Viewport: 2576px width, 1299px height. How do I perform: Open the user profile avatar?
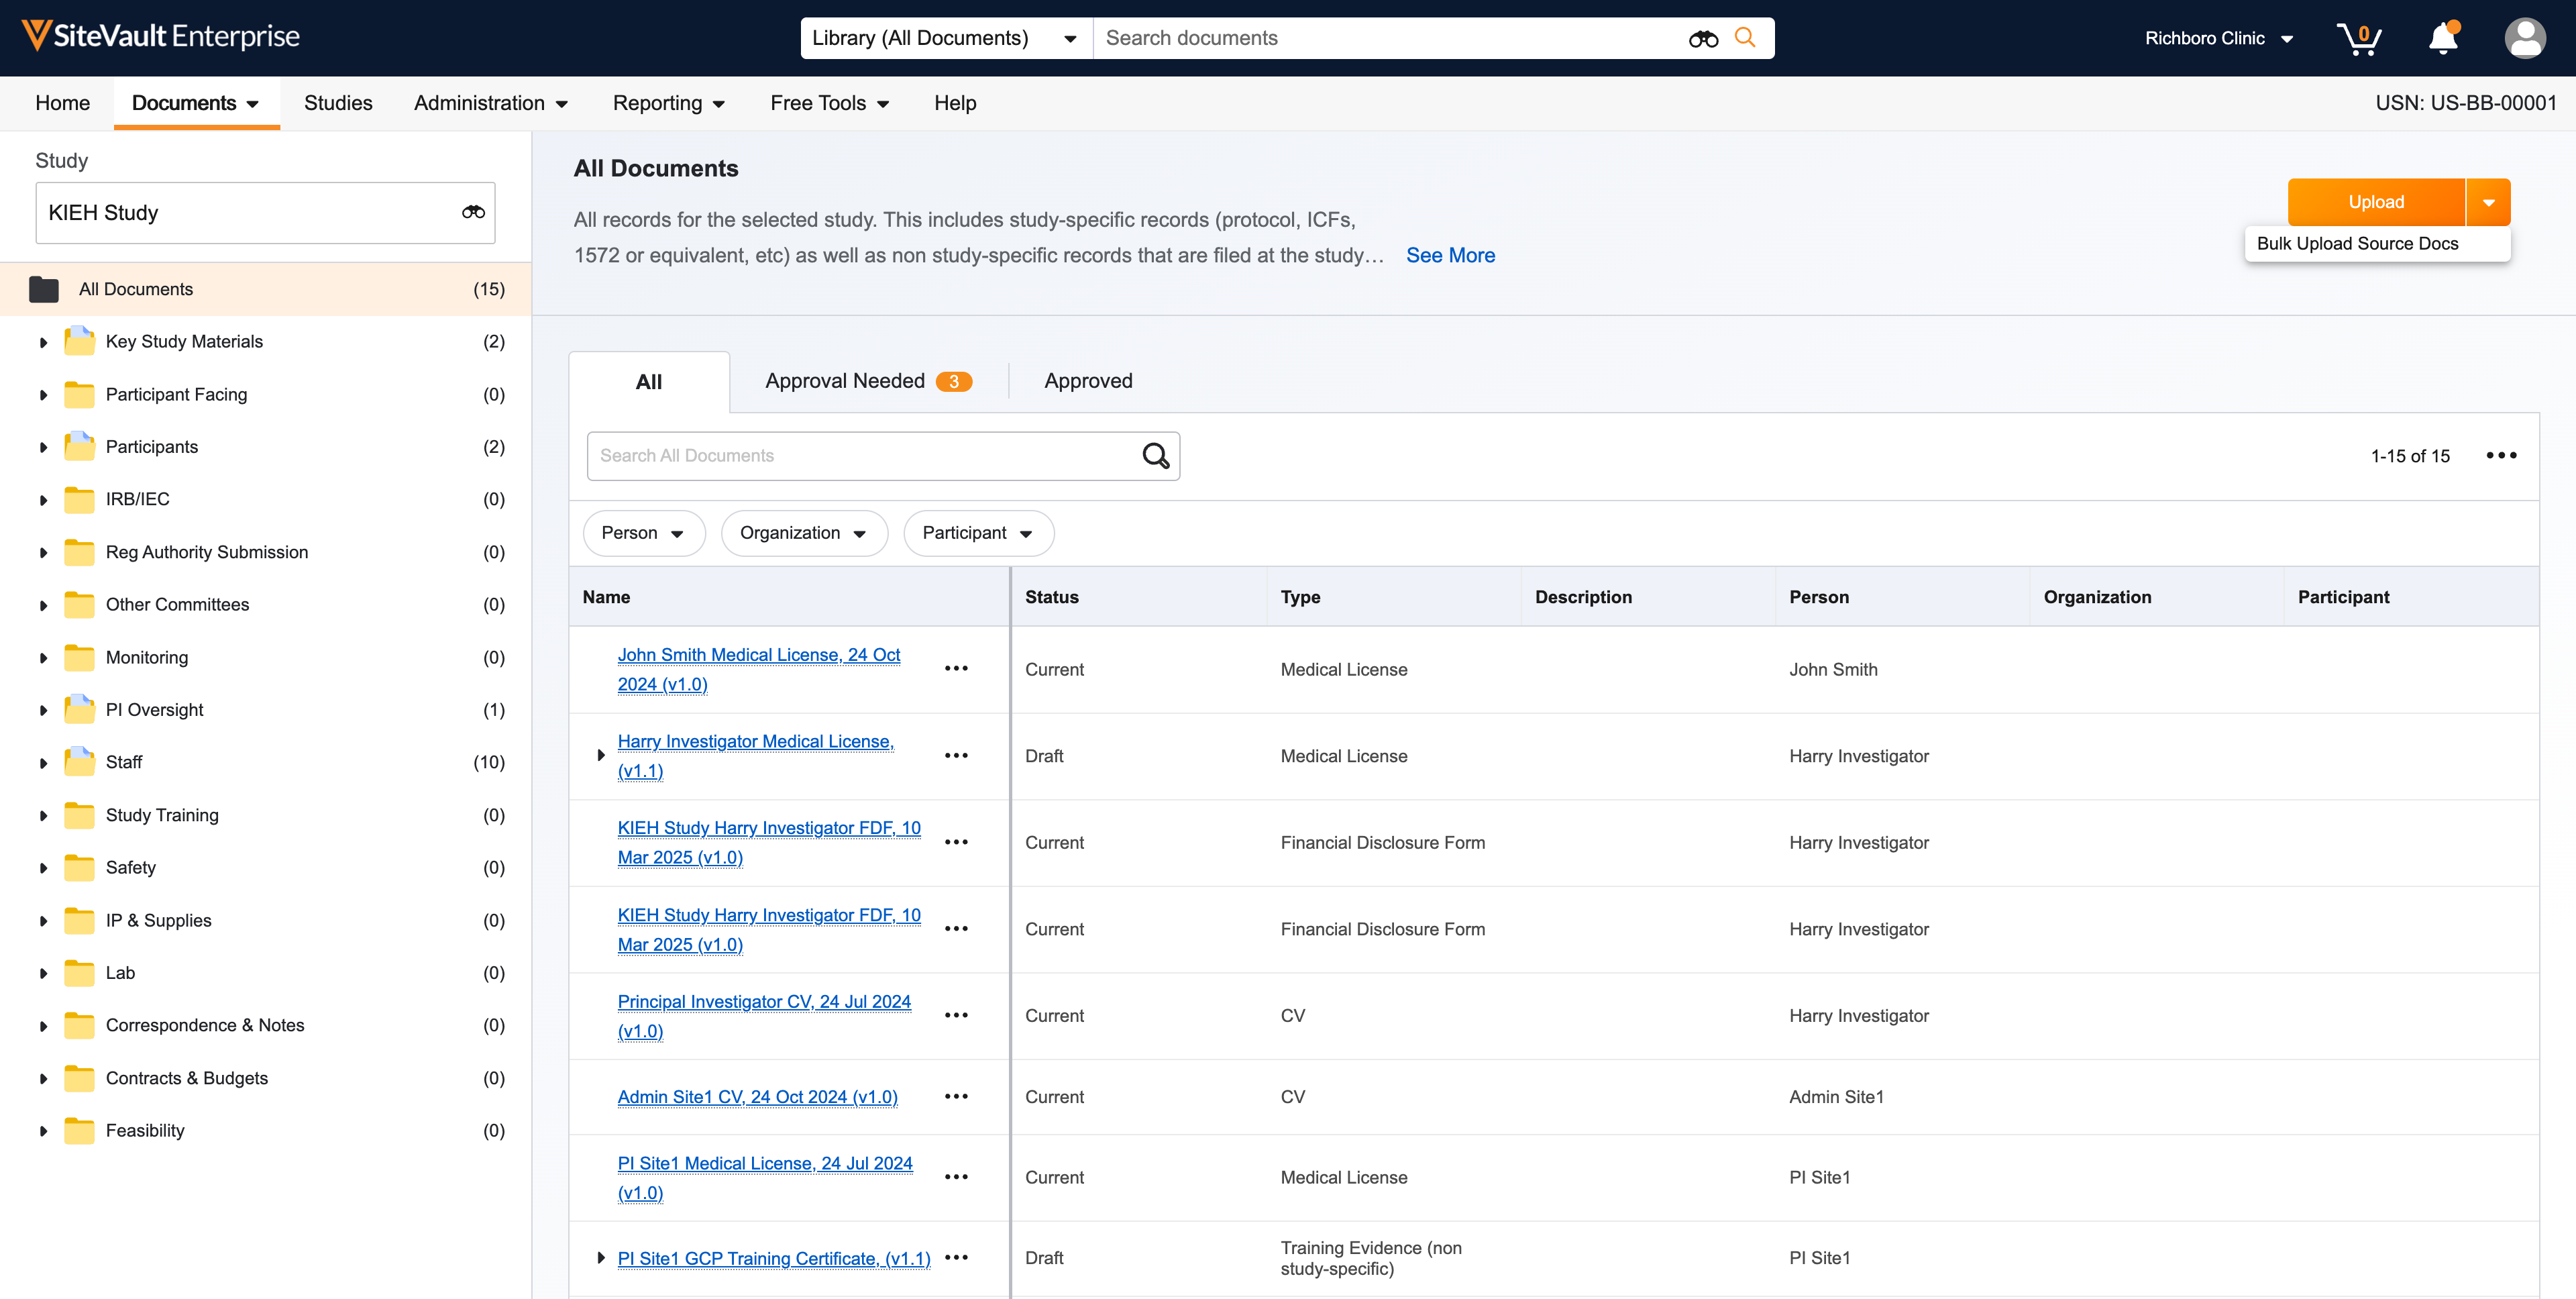click(x=2525, y=38)
